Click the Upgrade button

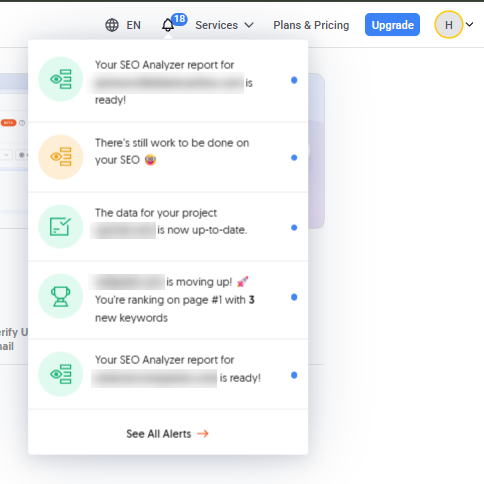click(x=392, y=25)
